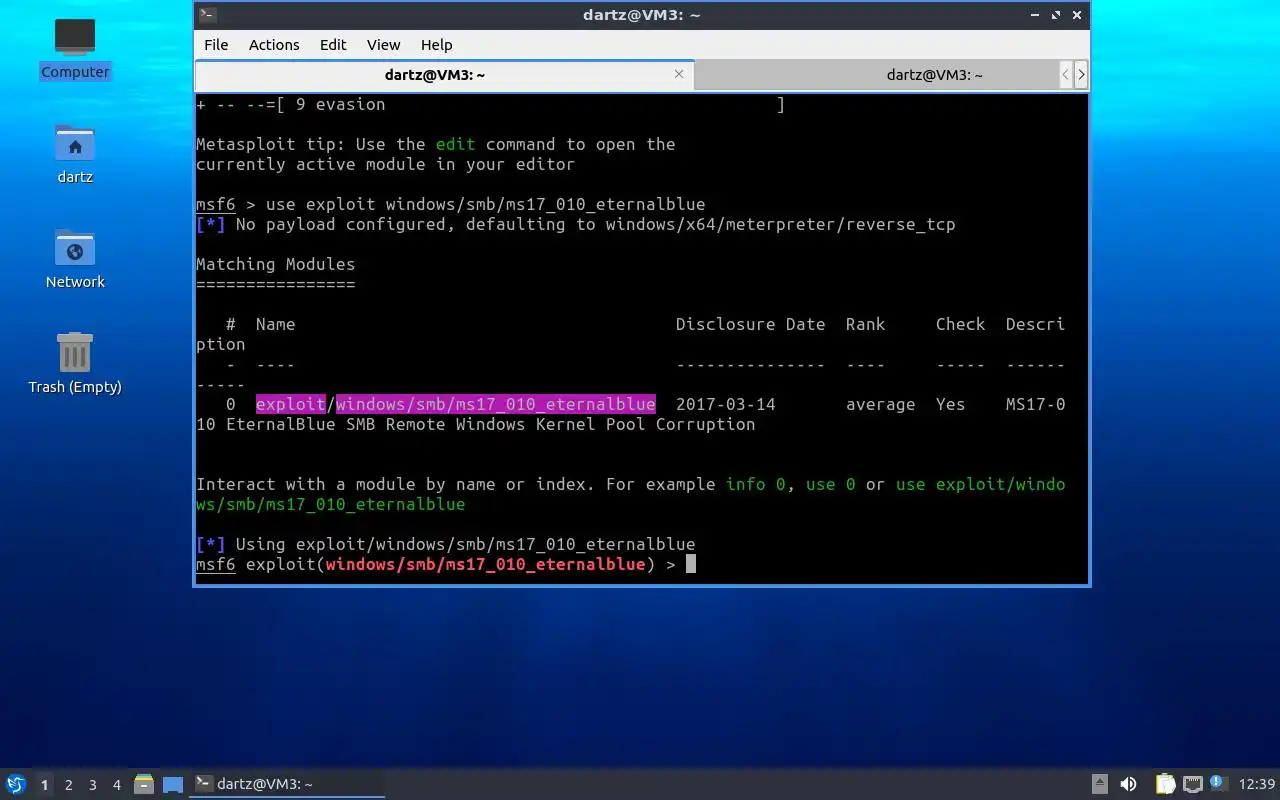
Task: Open the File menu
Action: [x=216, y=45]
